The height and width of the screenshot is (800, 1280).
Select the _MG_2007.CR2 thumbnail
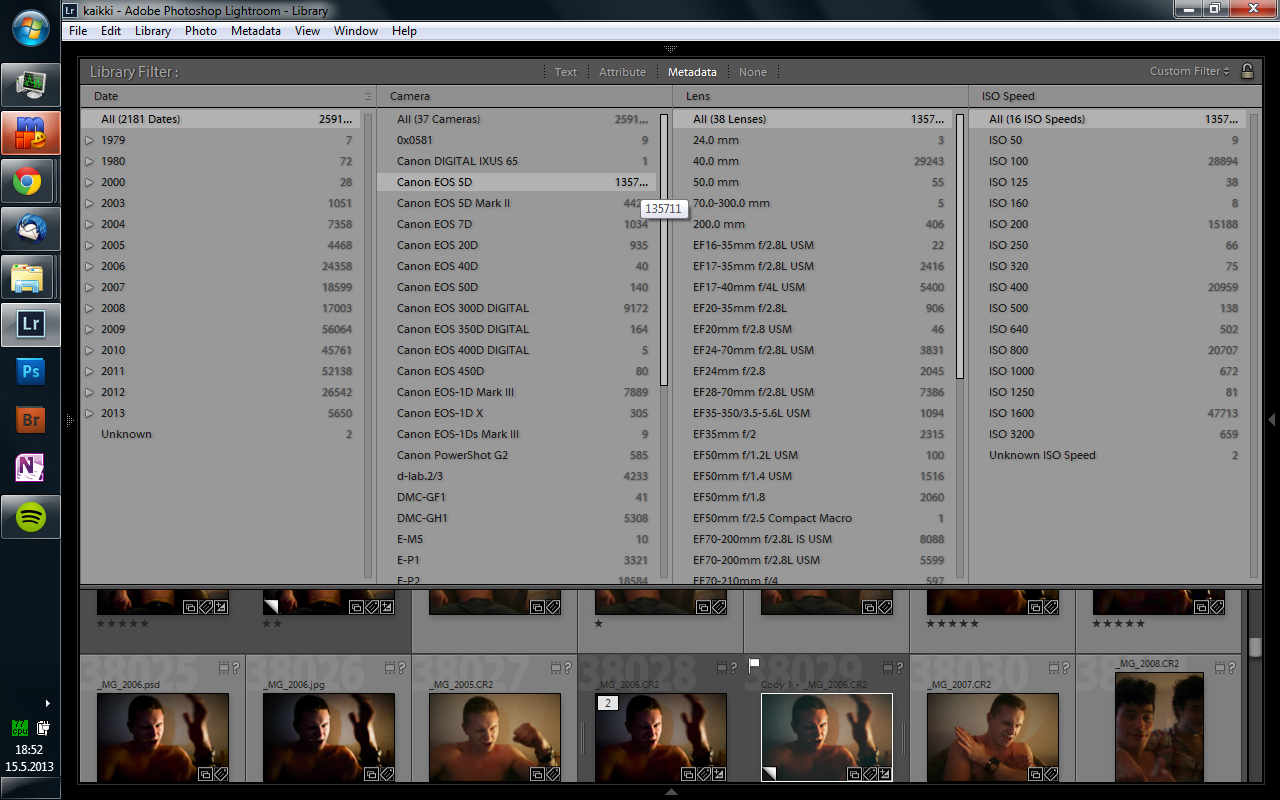click(x=993, y=737)
